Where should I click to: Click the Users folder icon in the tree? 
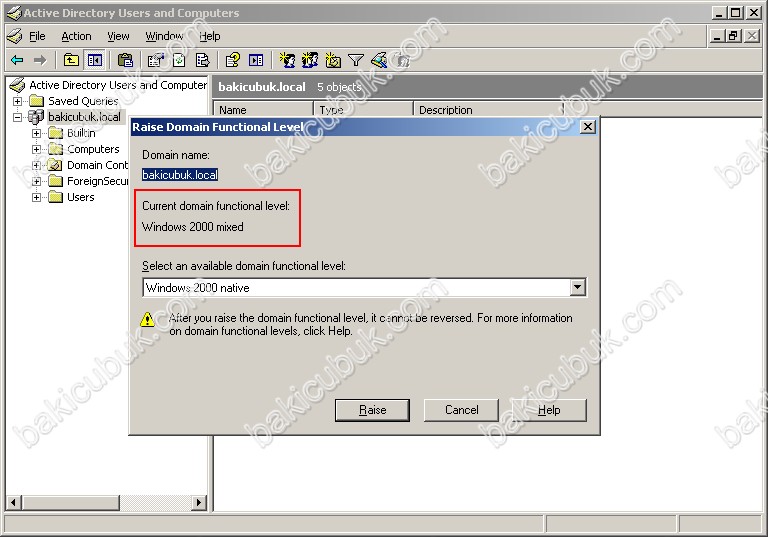pos(55,197)
